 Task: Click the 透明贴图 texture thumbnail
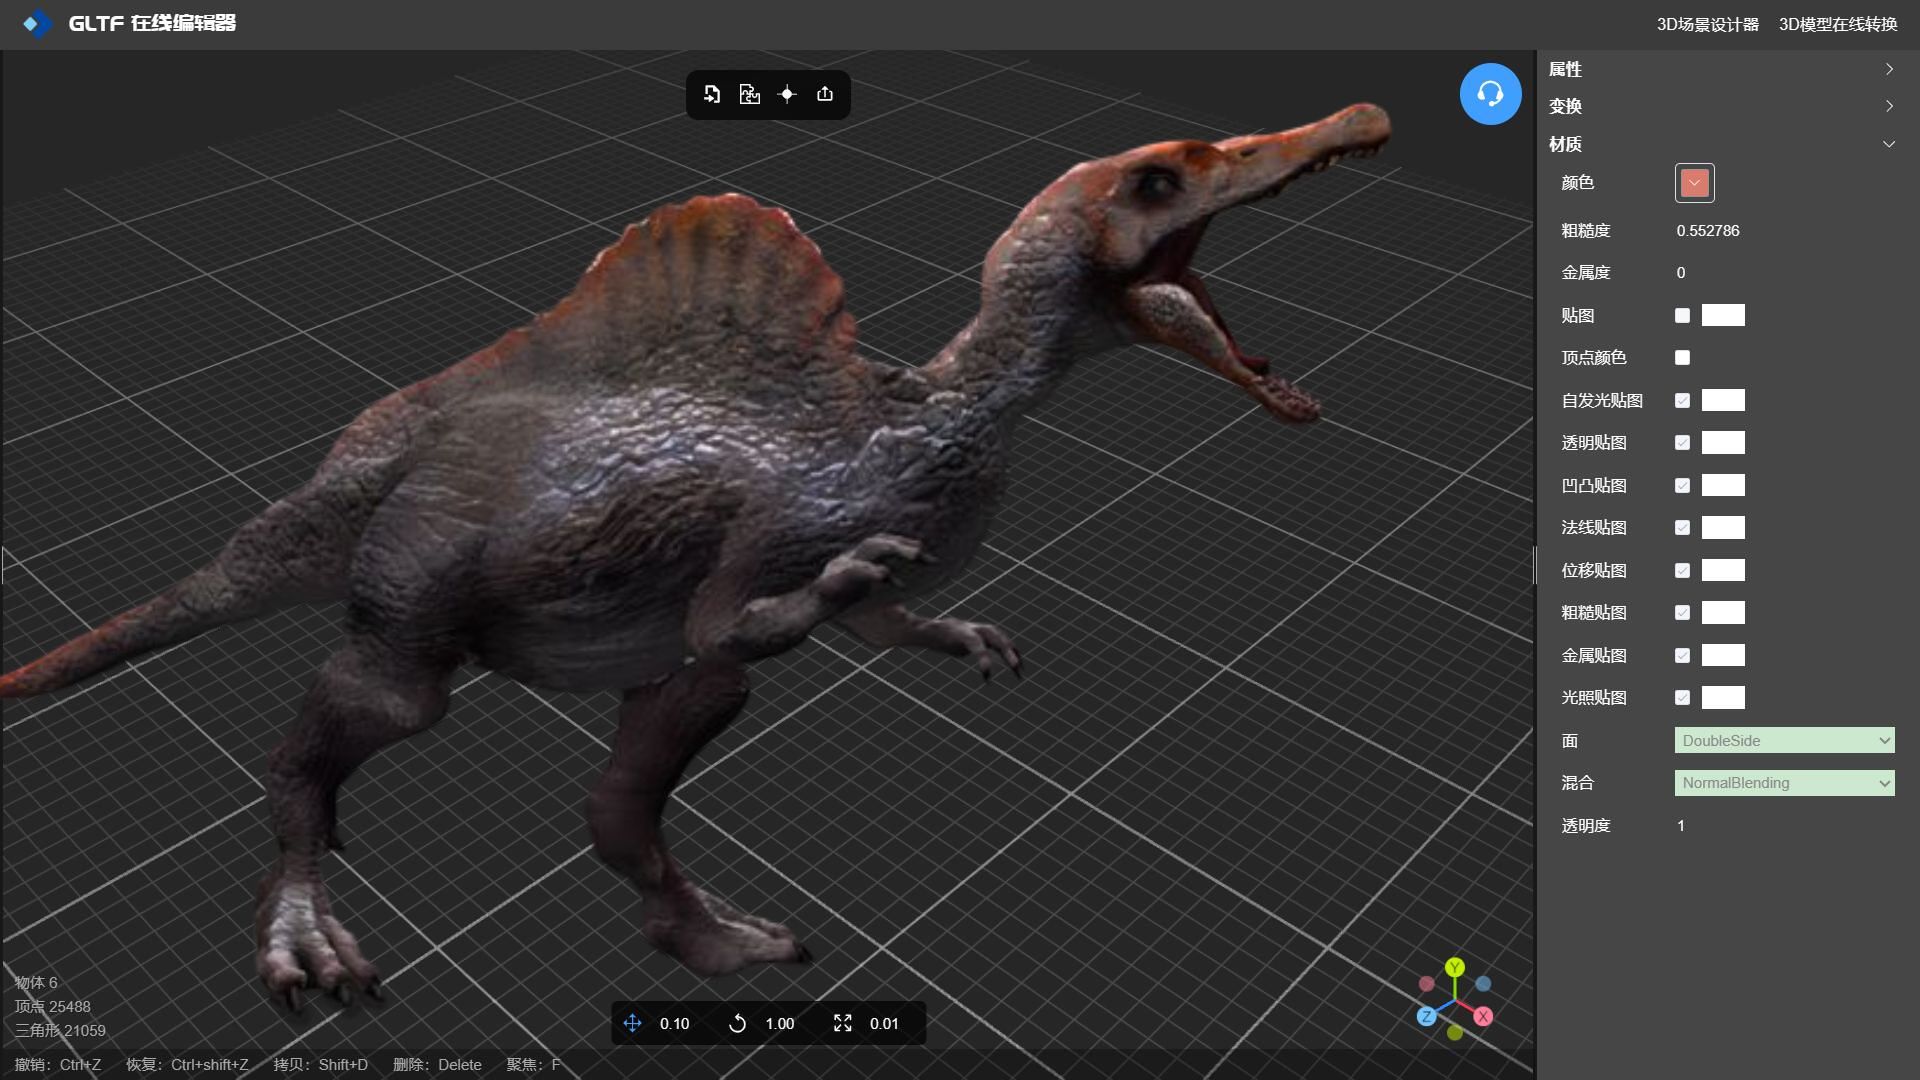[x=1723, y=443]
